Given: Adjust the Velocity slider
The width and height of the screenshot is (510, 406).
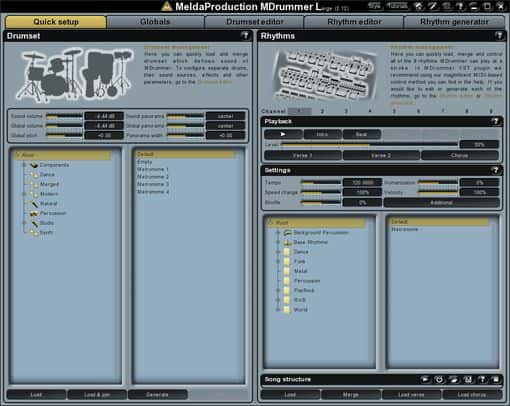Looking at the screenshot, I should [x=438, y=192].
